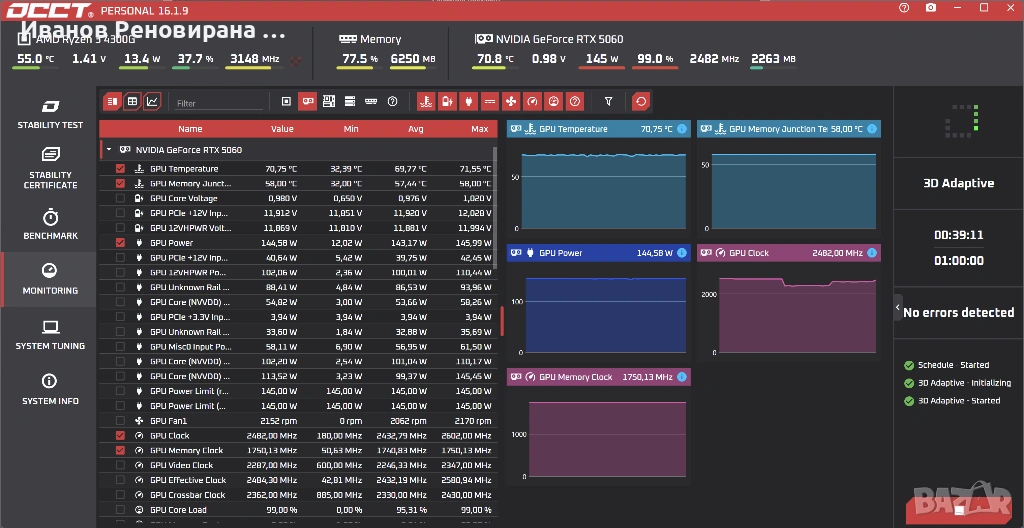The image size is (1024, 528).
Task: Collapse the right side panel arrow
Action: (898, 307)
